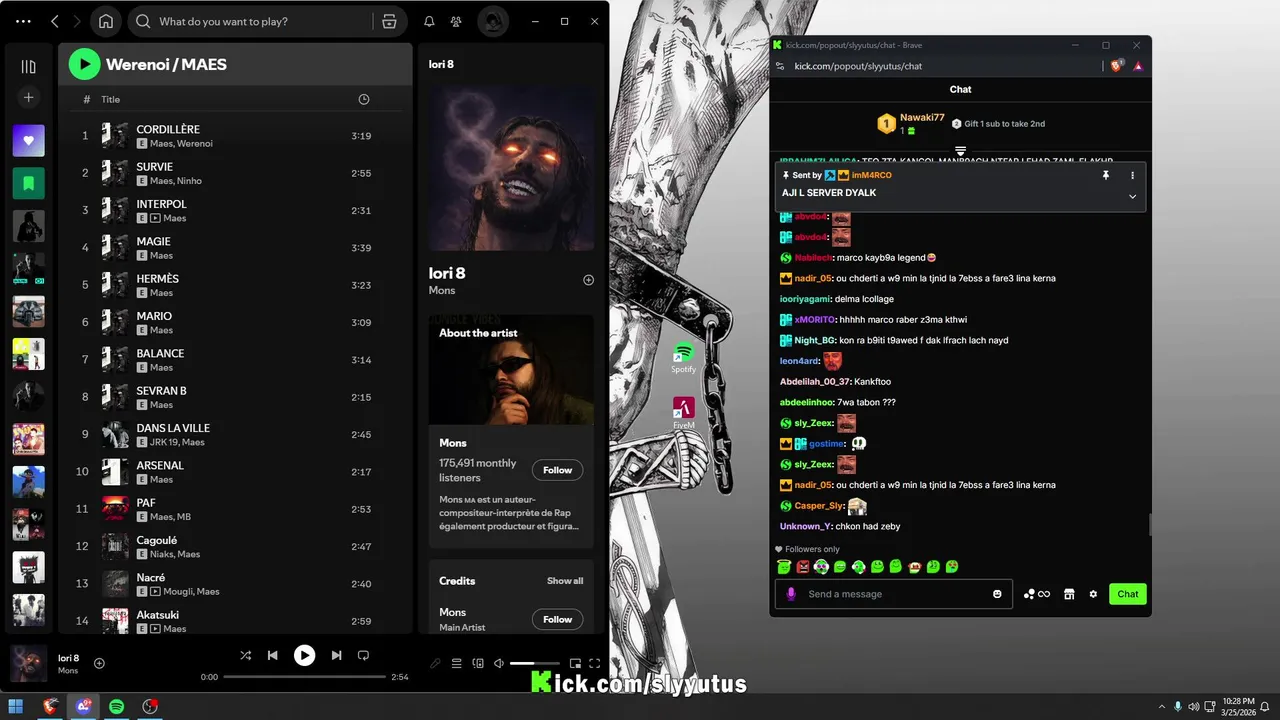Open lori 8 cover art in panel
The width and height of the screenshot is (1280, 720).
(511, 167)
